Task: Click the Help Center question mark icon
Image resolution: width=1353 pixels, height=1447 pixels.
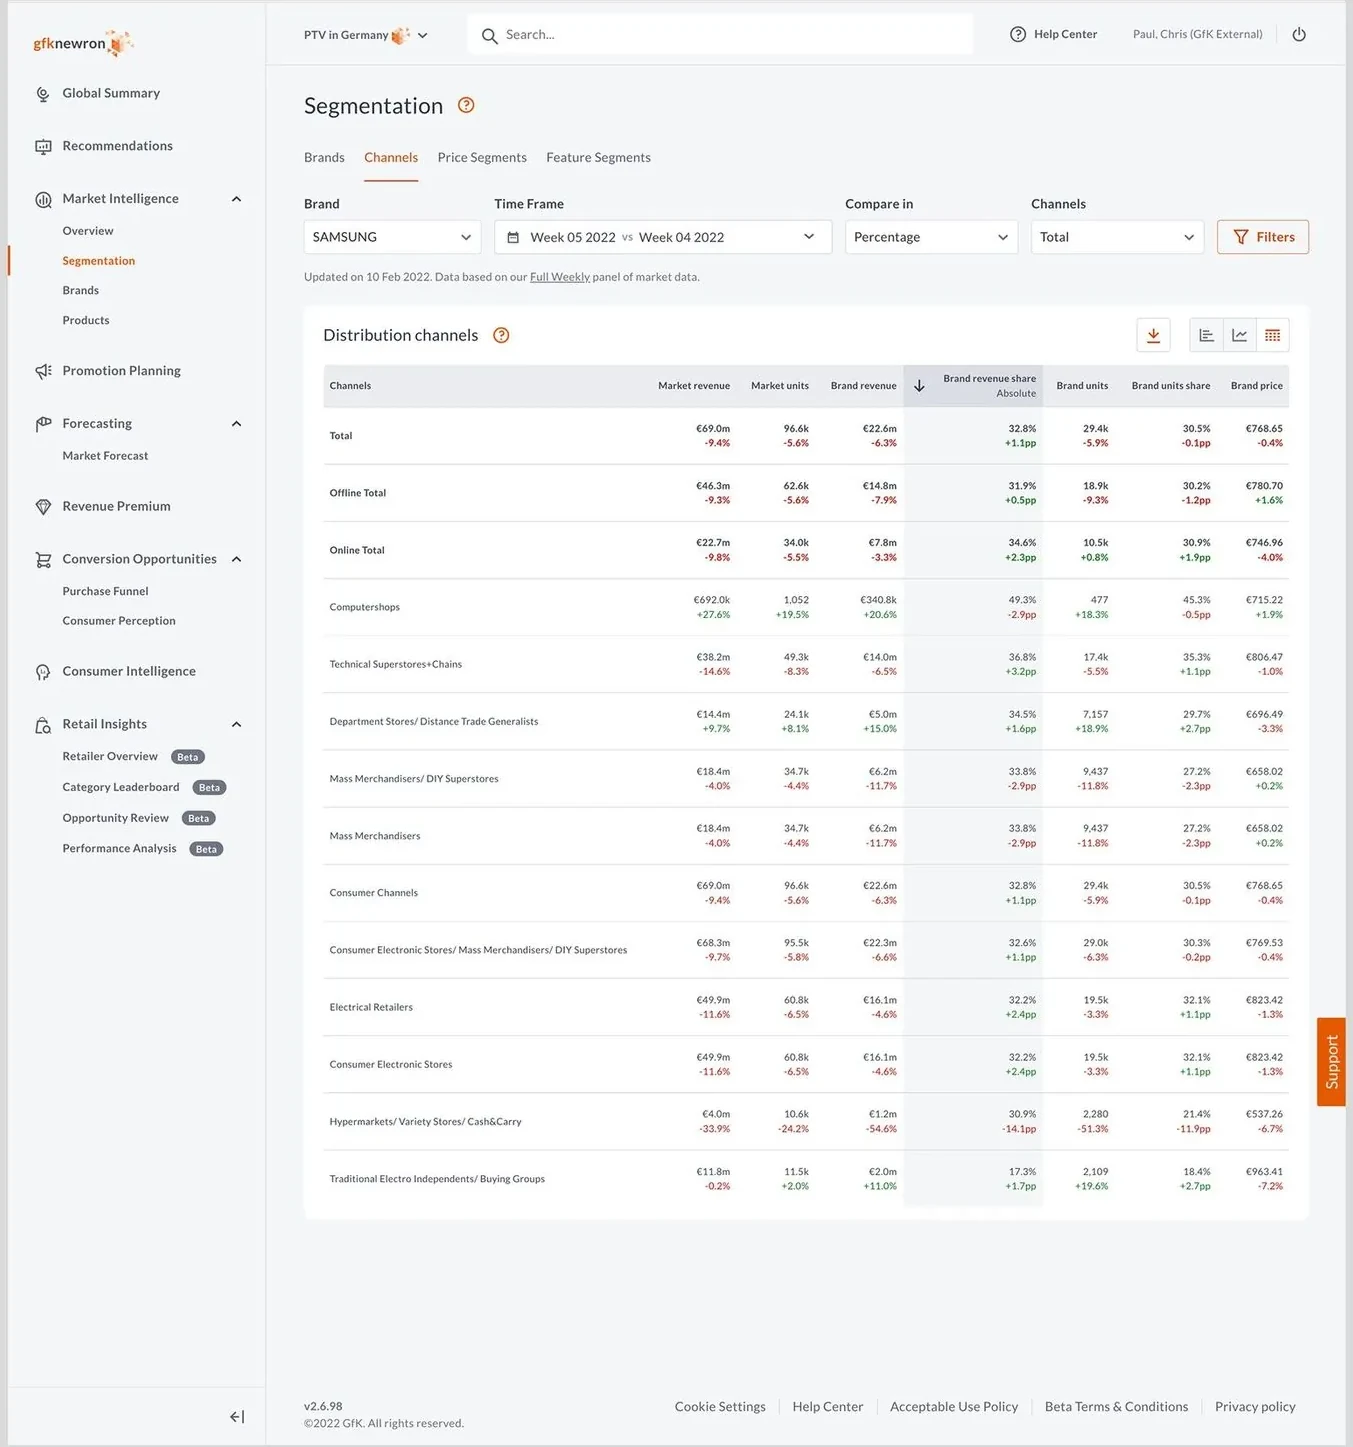Action: click(1018, 34)
